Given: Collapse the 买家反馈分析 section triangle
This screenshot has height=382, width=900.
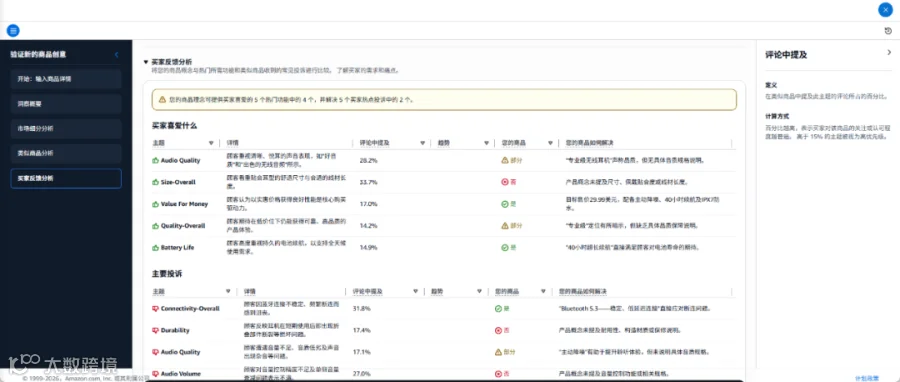Looking at the screenshot, I should pos(146,62).
